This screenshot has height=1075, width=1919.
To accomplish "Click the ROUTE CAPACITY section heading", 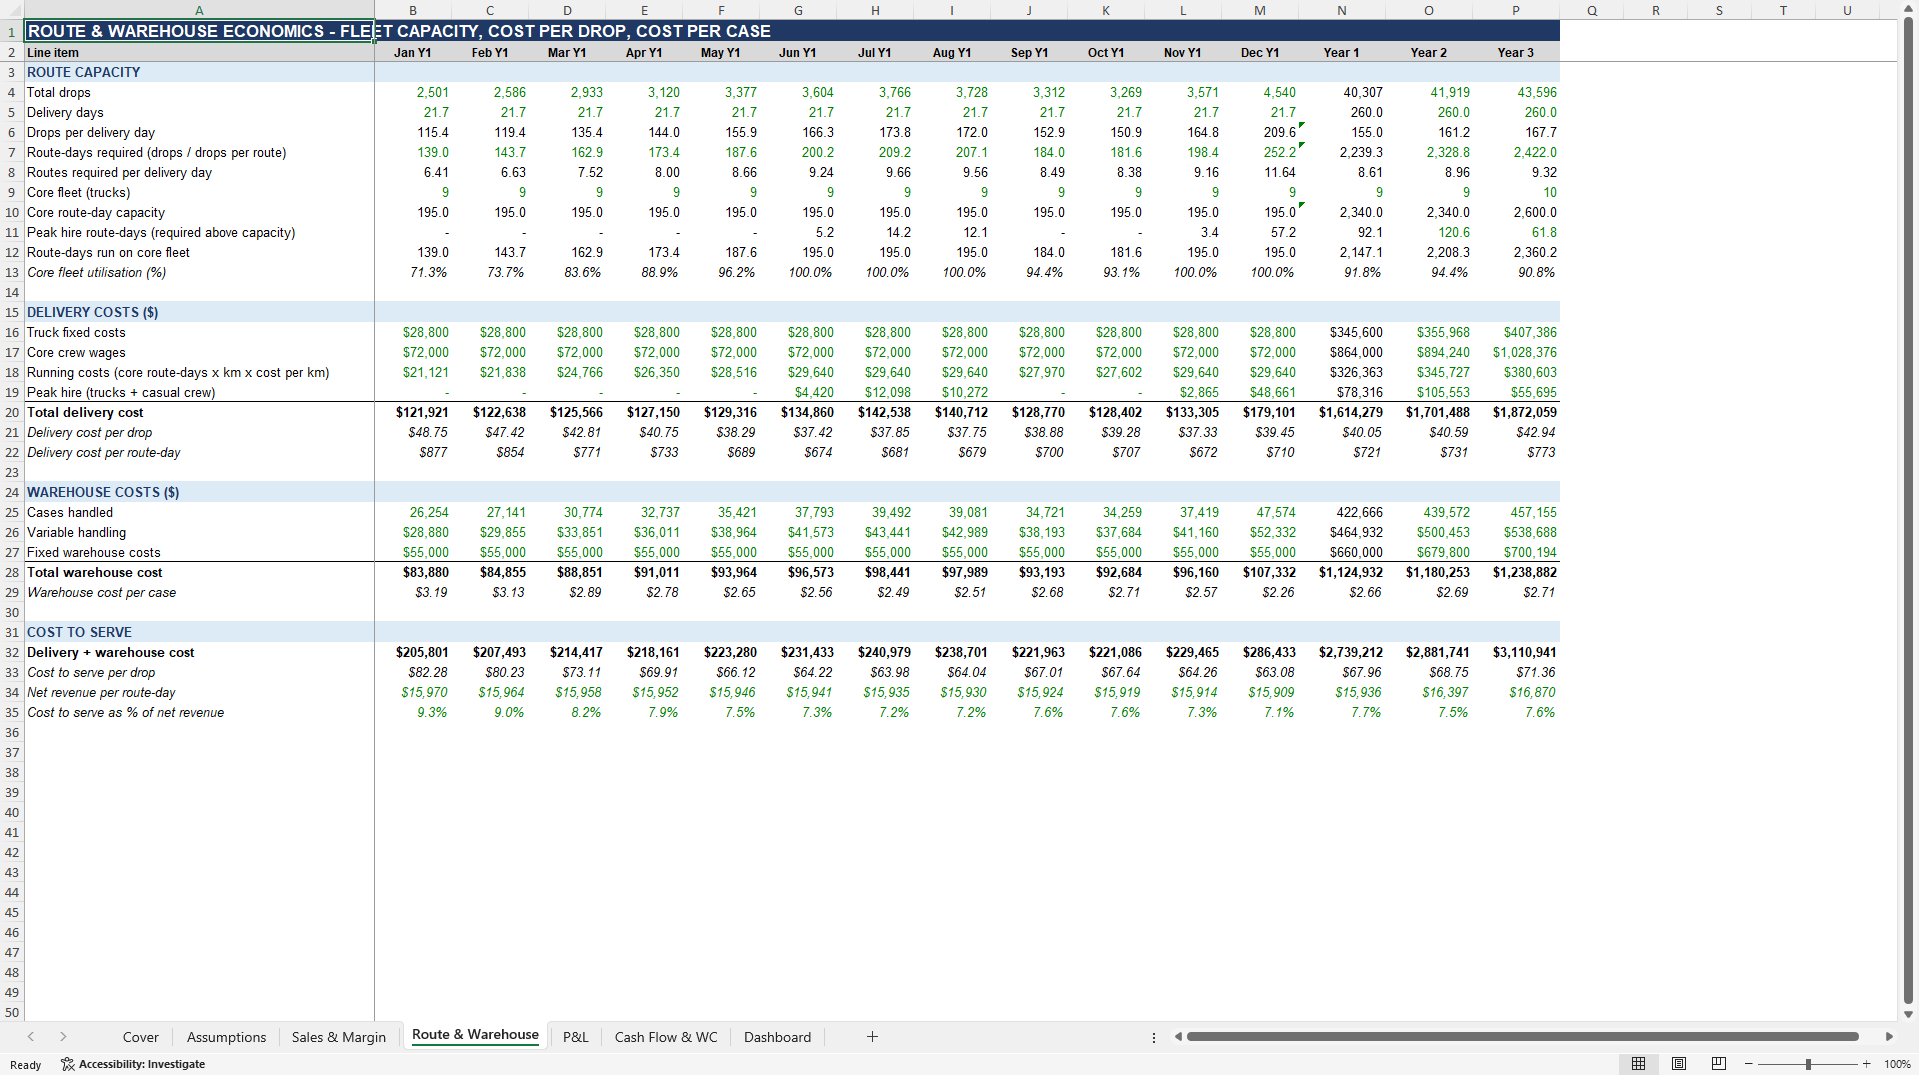I will (83, 72).
